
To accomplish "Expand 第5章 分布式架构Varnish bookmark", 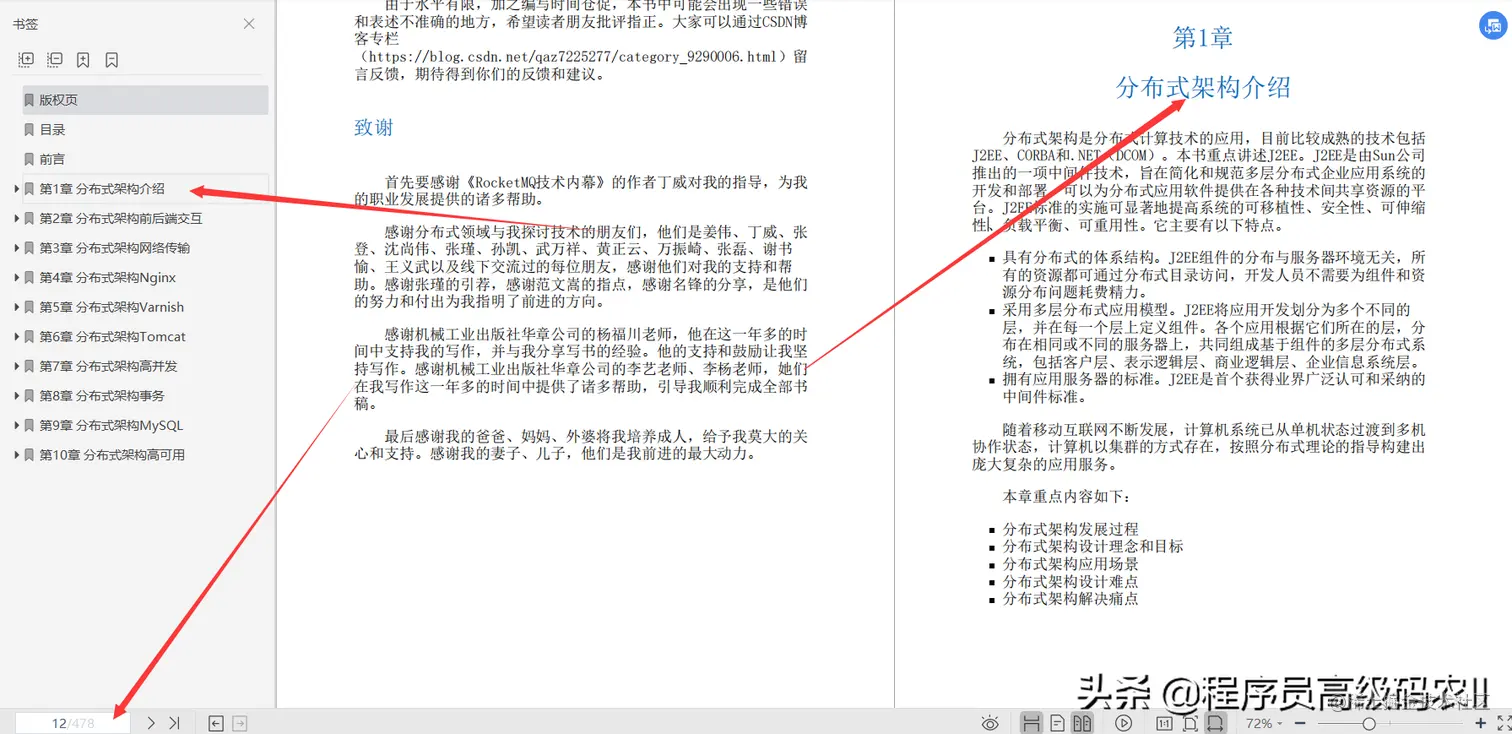I will coord(16,307).
